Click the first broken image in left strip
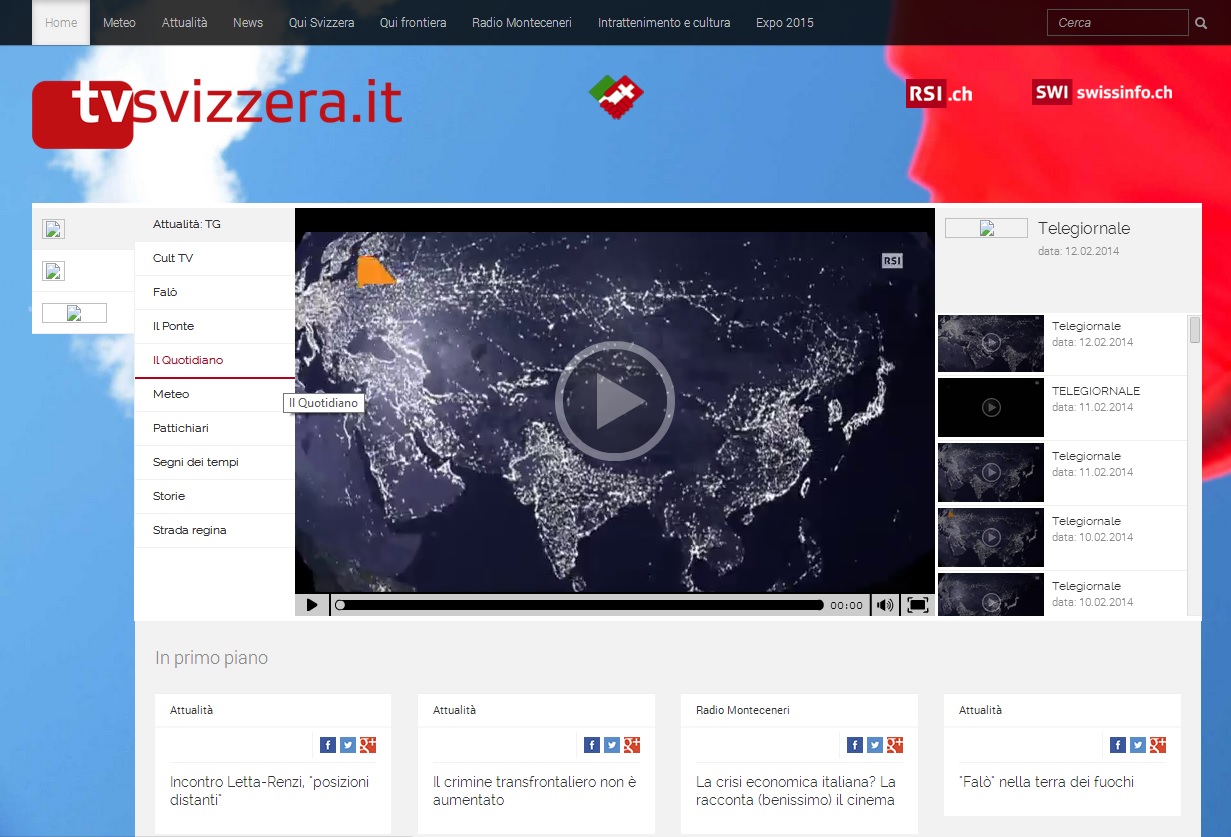 (54, 229)
